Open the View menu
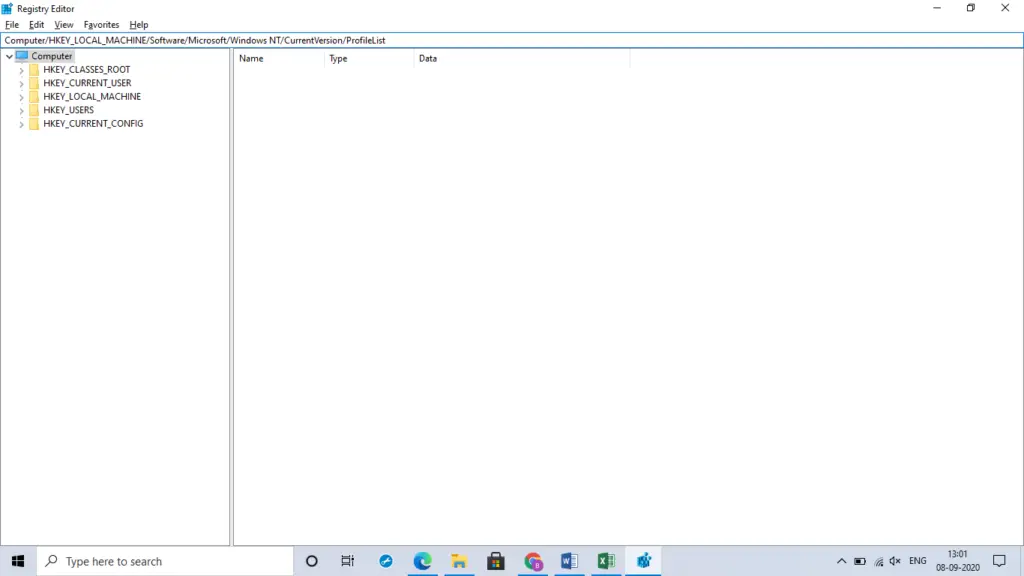The height and width of the screenshot is (576, 1024). [63, 25]
